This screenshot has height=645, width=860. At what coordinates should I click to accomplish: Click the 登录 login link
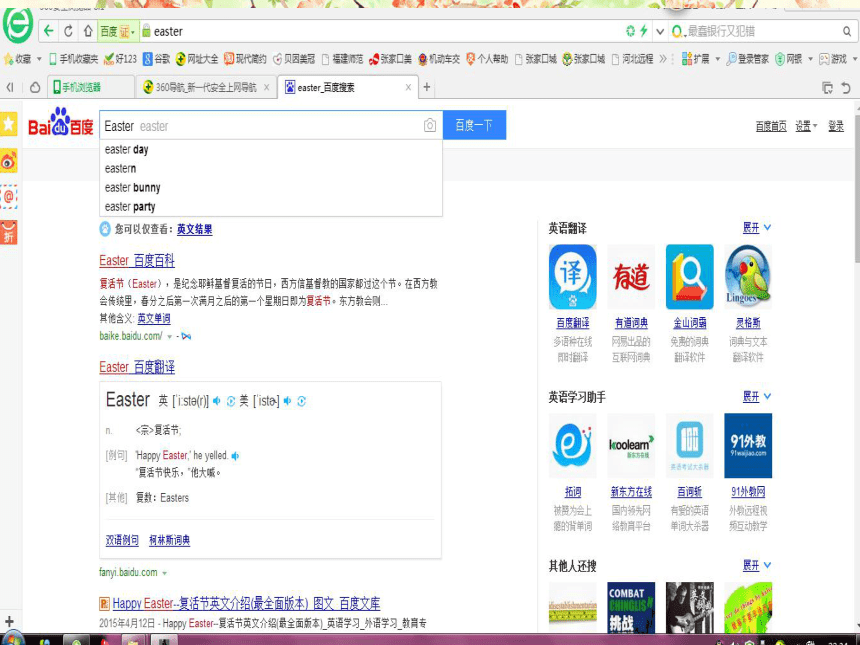pos(836,126)
